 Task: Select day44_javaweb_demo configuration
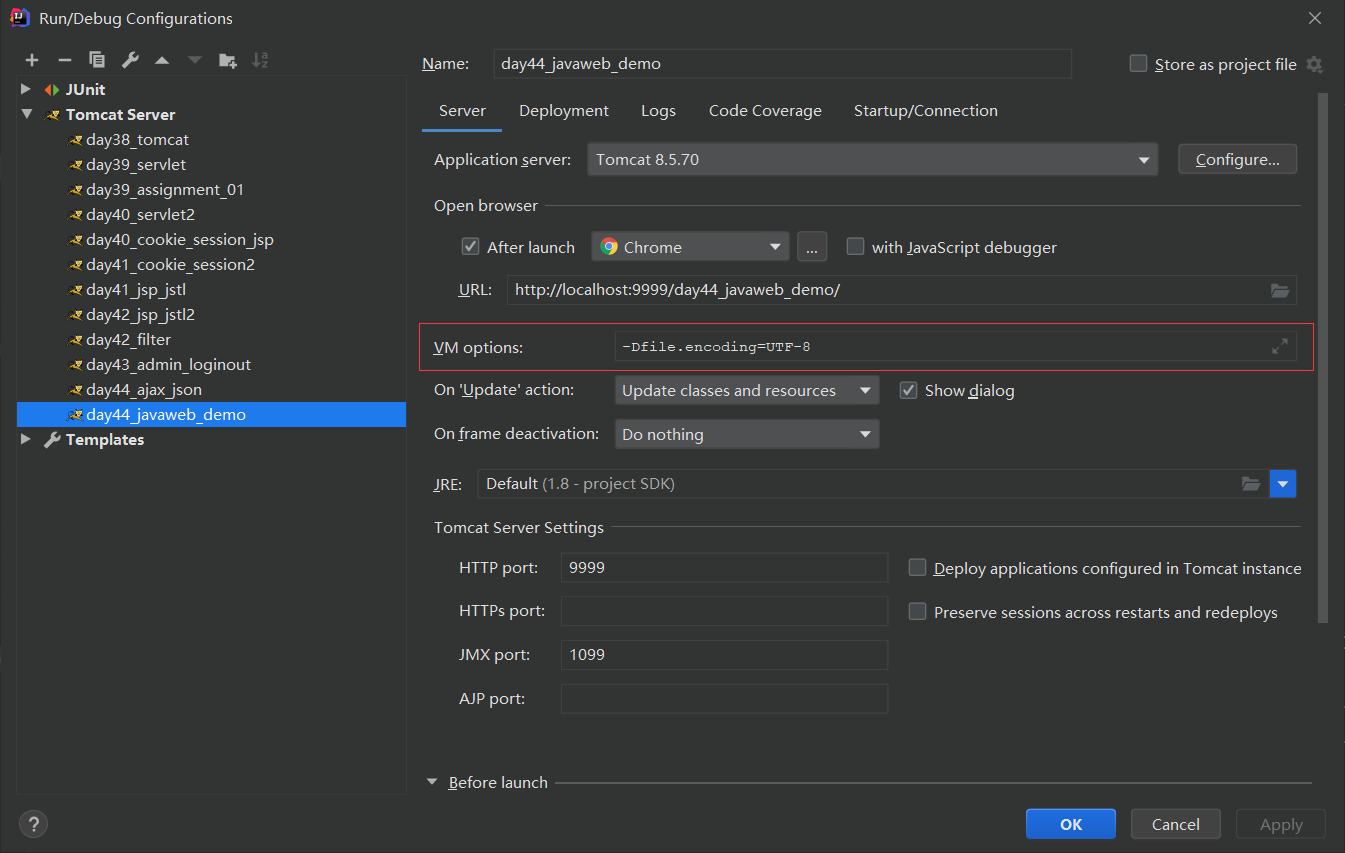tap(211, 414)
